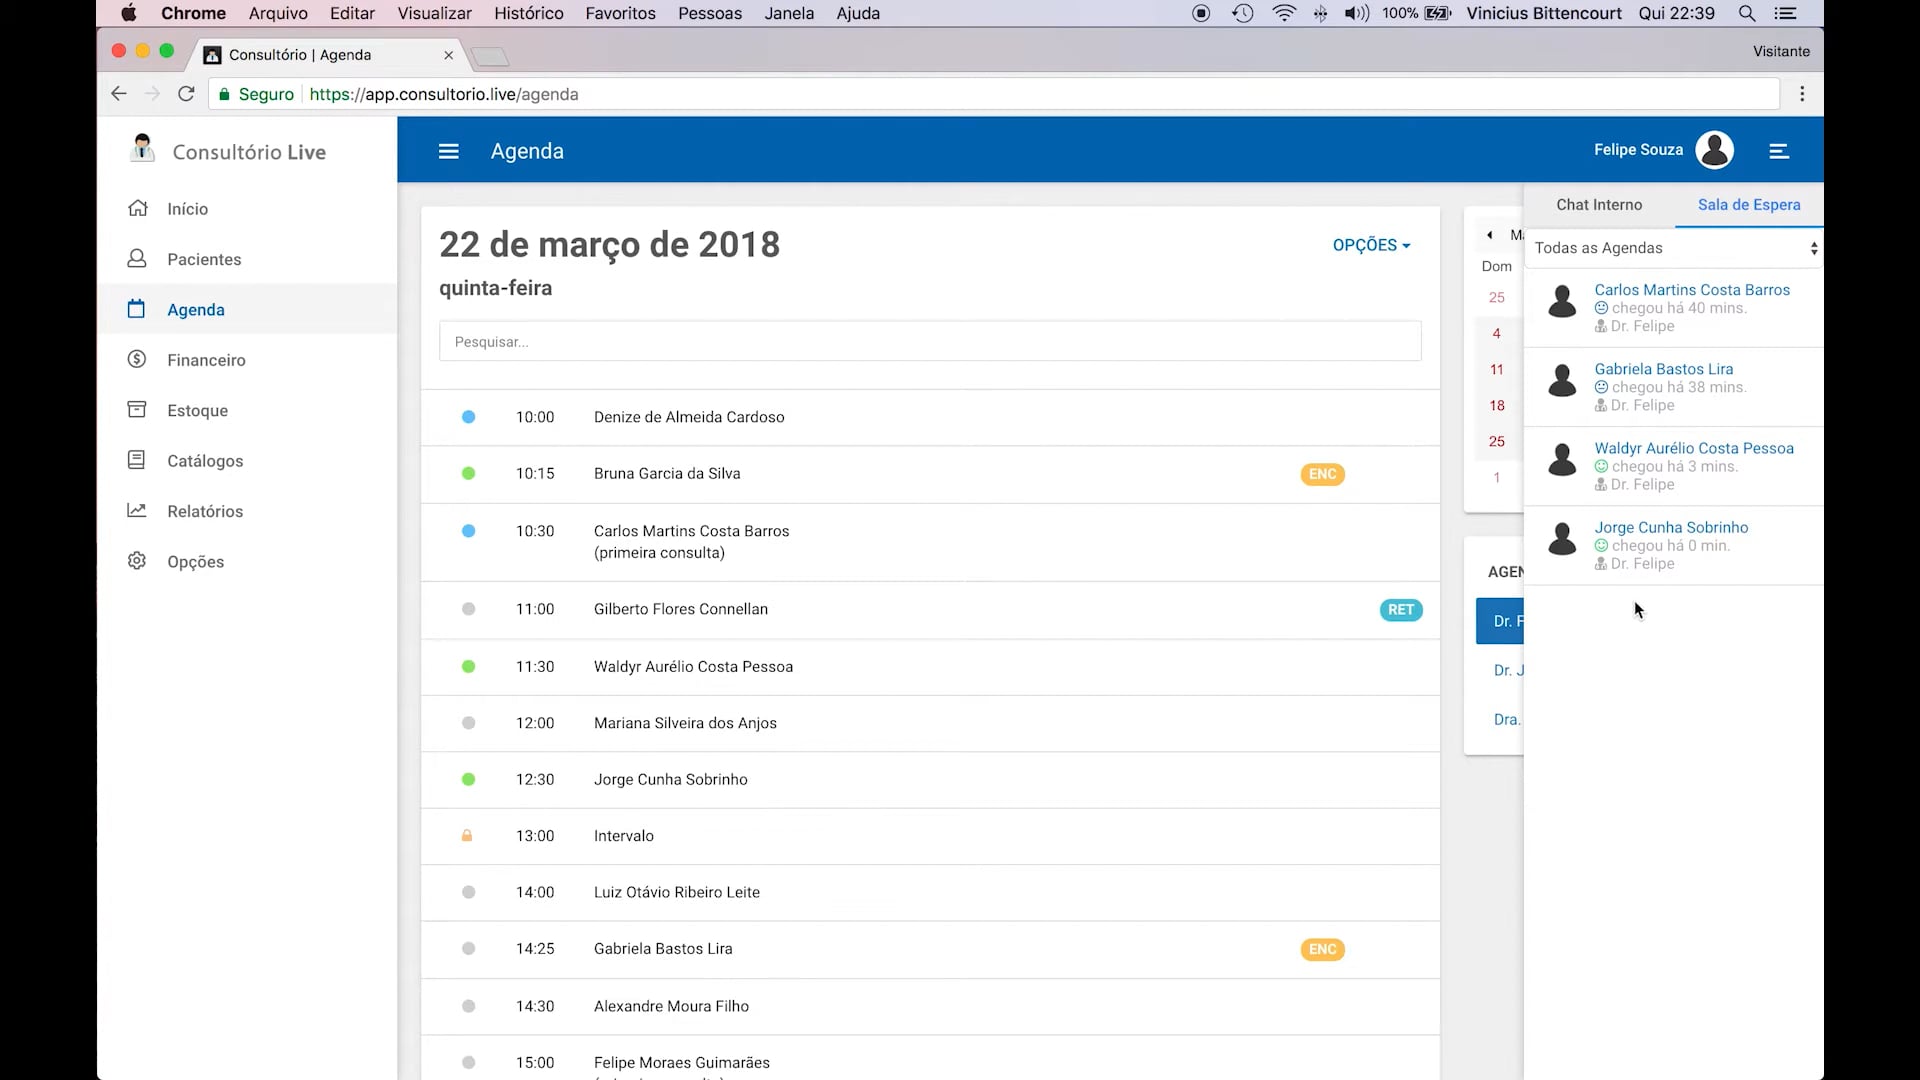Click the Agenda calendar icon in sidebar
This screenshot has height=1080, width=1920.
pyautogui.click(x=137, y=309)
